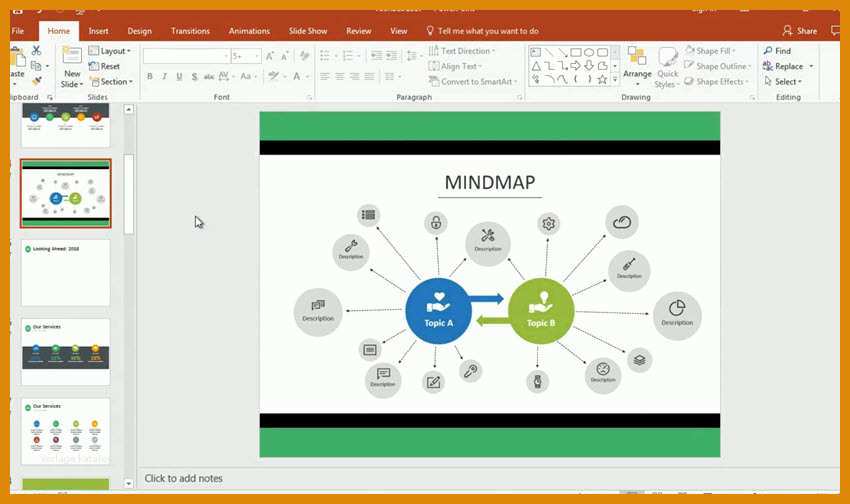Switch to the Animations tab
The image size is (850, 504).
click(x=249, y=31)
